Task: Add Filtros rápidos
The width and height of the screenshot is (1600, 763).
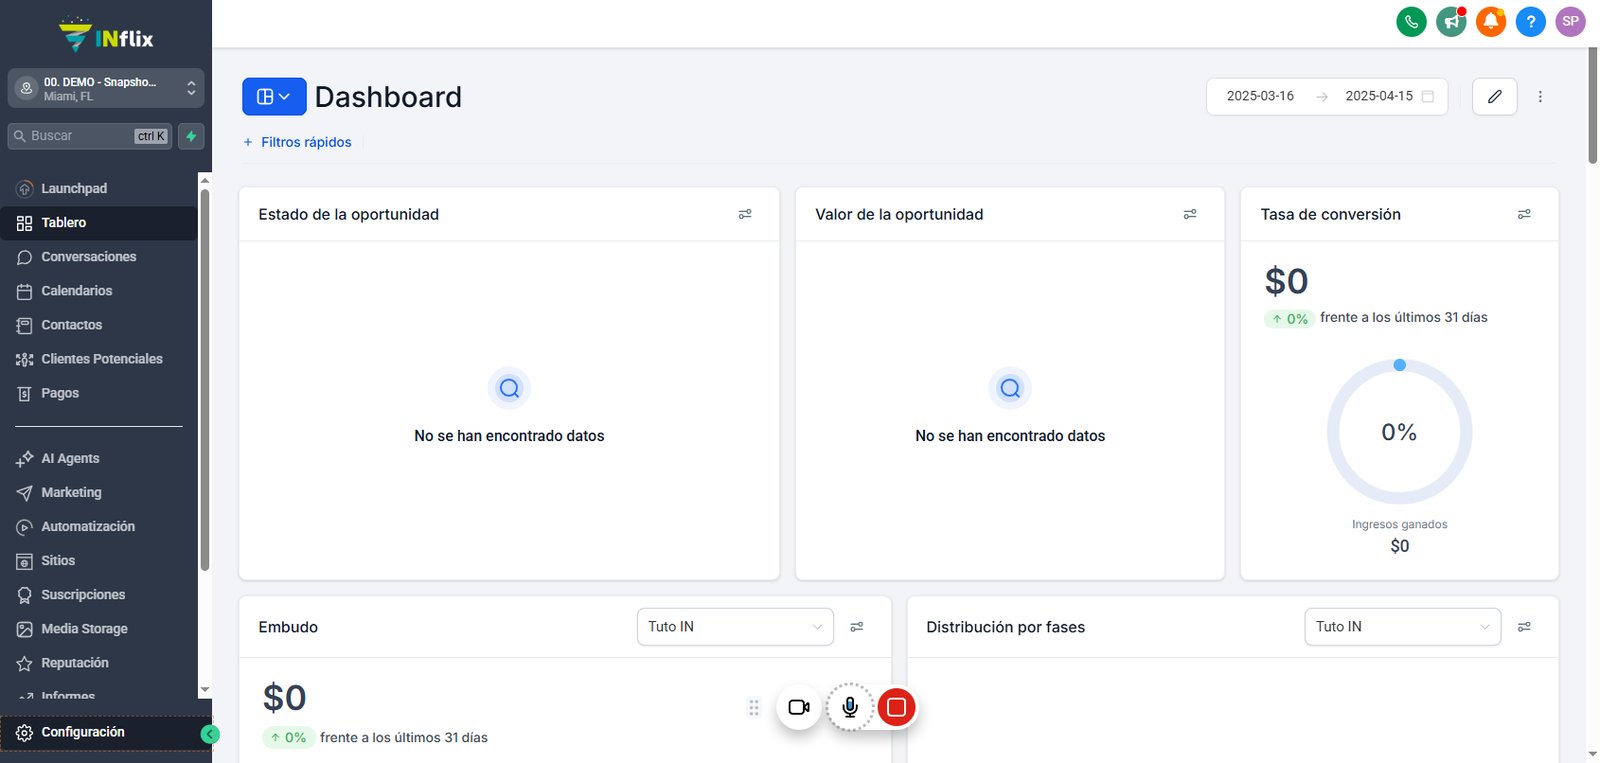Action: (297, 142)
